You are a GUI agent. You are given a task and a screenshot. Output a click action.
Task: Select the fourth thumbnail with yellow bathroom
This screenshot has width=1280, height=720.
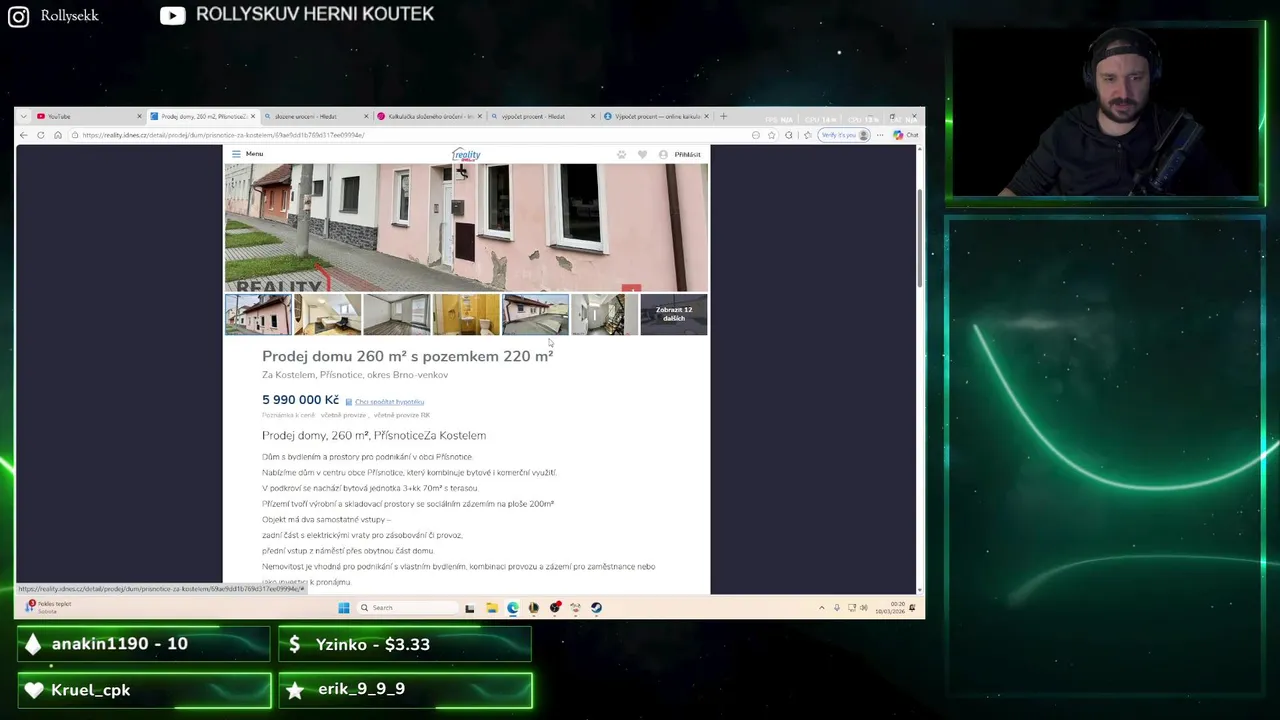click(x=466, y=314)
